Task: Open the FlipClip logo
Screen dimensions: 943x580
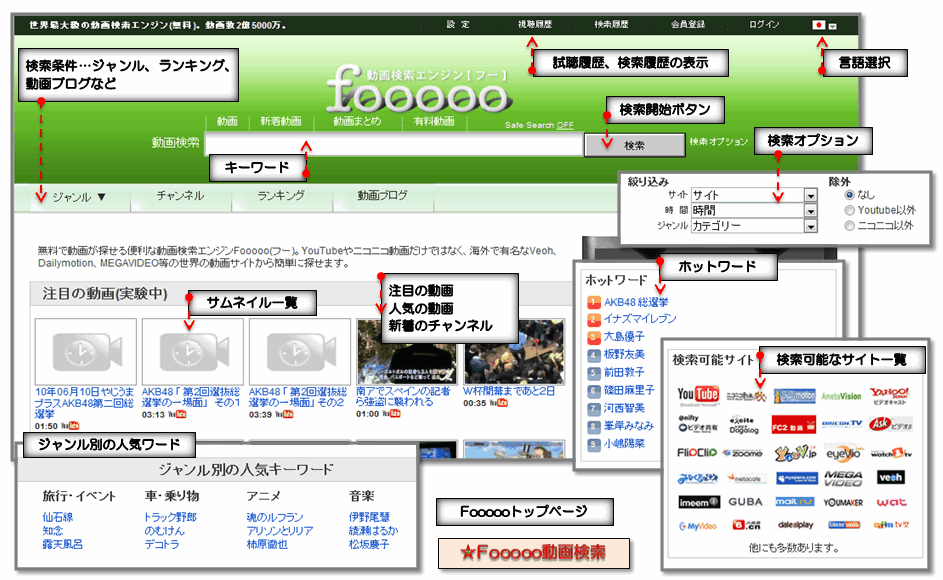Action: (x=697, y=452)
